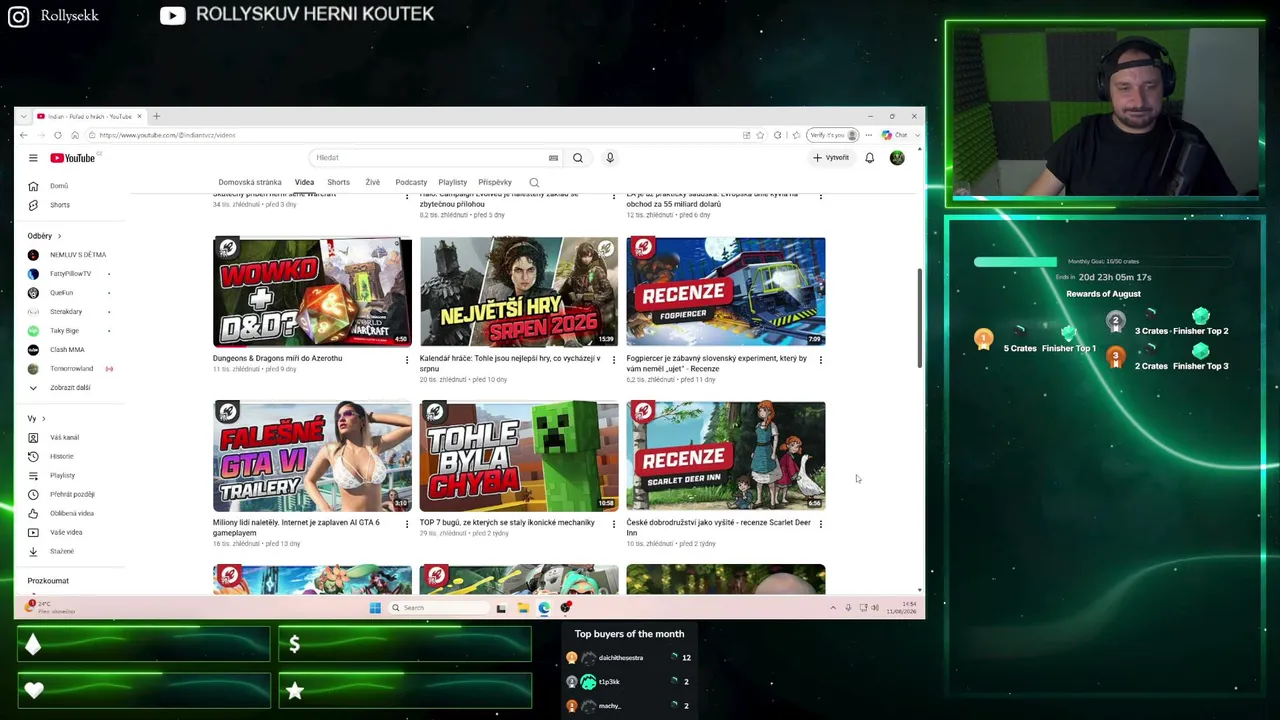Image resolution: width=1280 pixels, height=720 pixels.
Task: Click the Windows taskbar Search box
Action: pyautogui.click(x=438, y=608)
